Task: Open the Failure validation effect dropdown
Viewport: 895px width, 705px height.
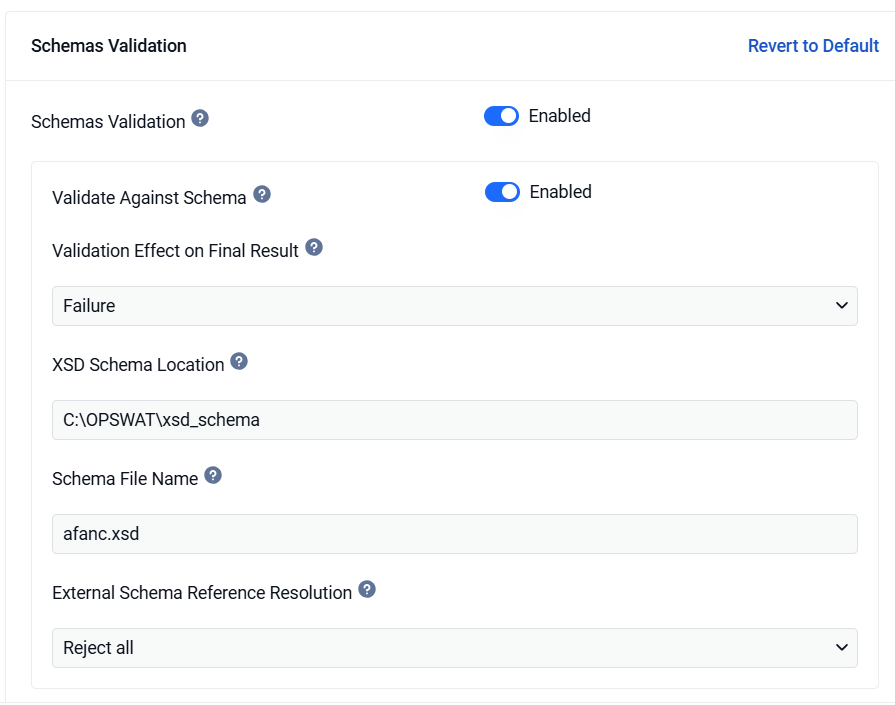Action: point(455,306)
